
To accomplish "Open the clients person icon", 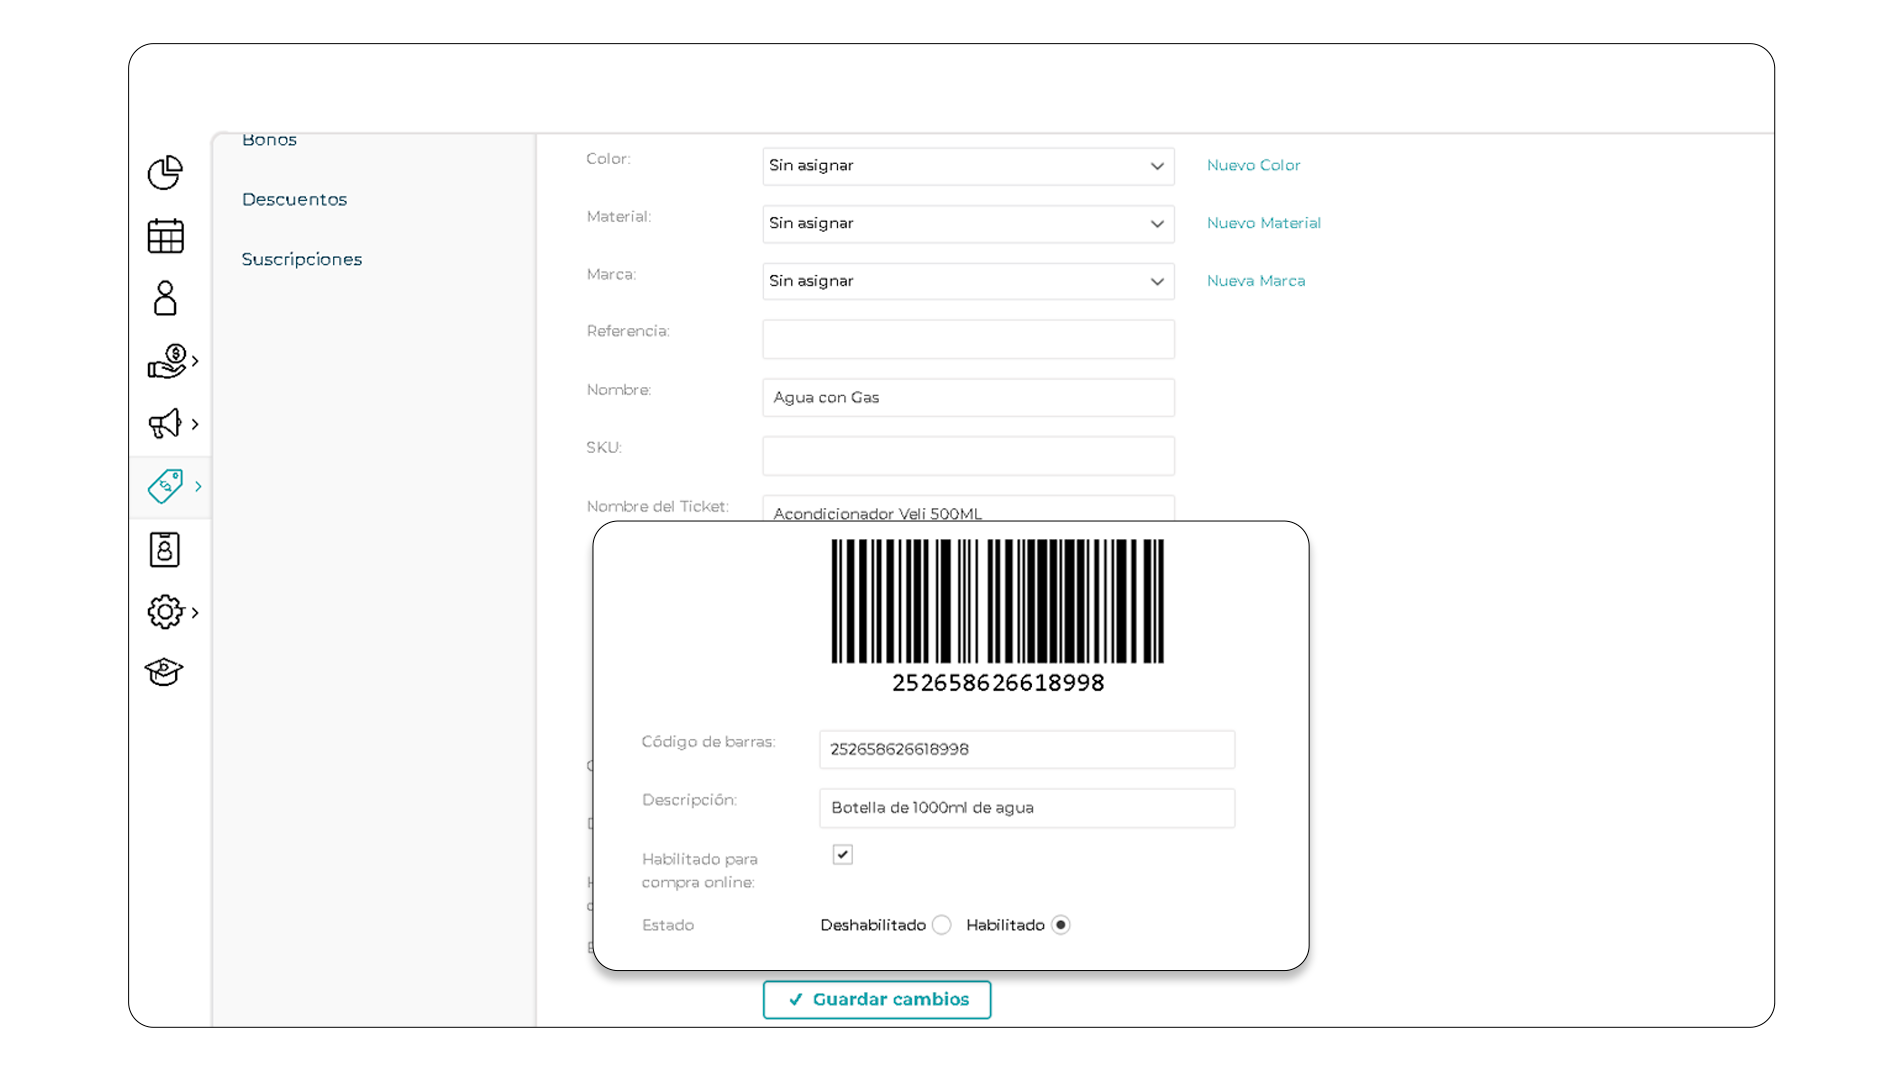I will coord(165,298).
